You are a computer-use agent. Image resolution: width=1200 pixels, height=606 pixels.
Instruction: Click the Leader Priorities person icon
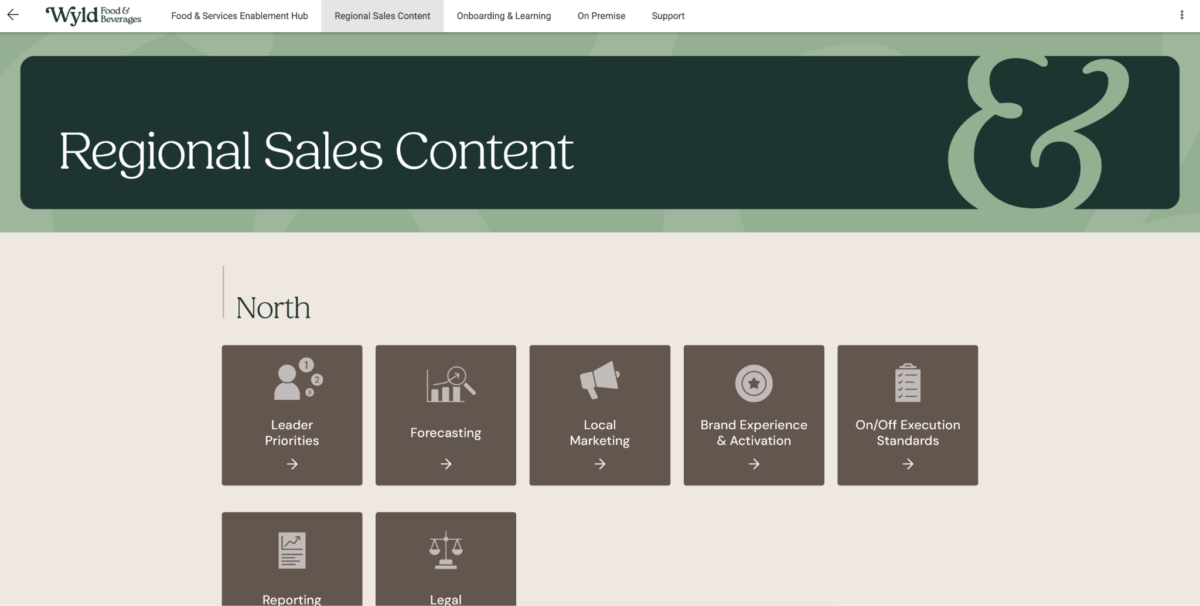coord(298,380)
